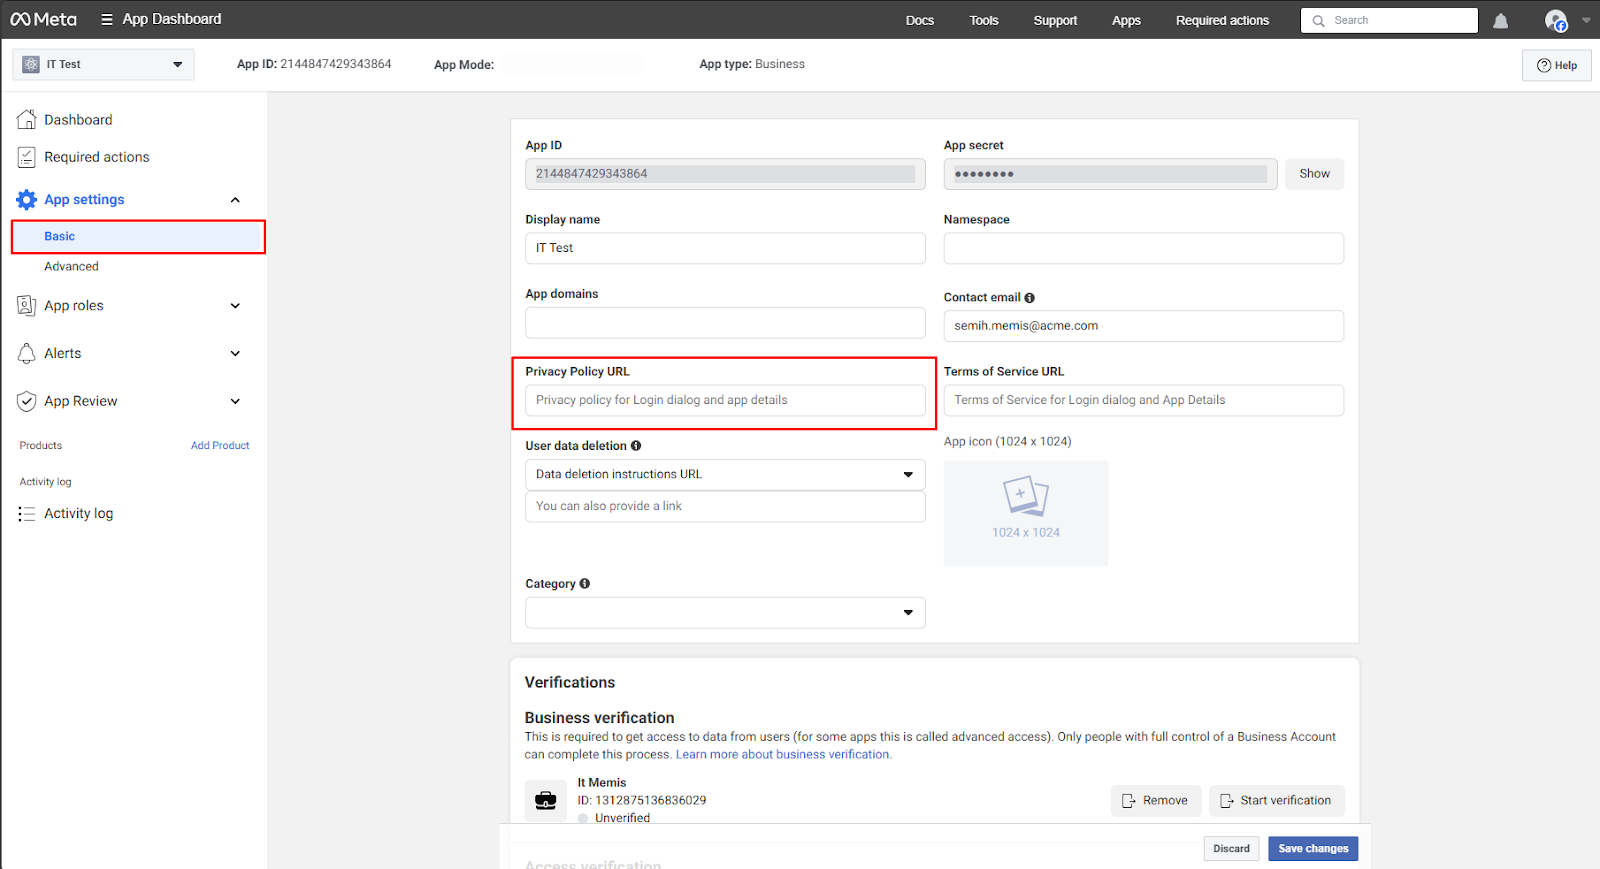Open the IT Test app selector dropdown
The image size is (1600, 869).
pos(103,65)
